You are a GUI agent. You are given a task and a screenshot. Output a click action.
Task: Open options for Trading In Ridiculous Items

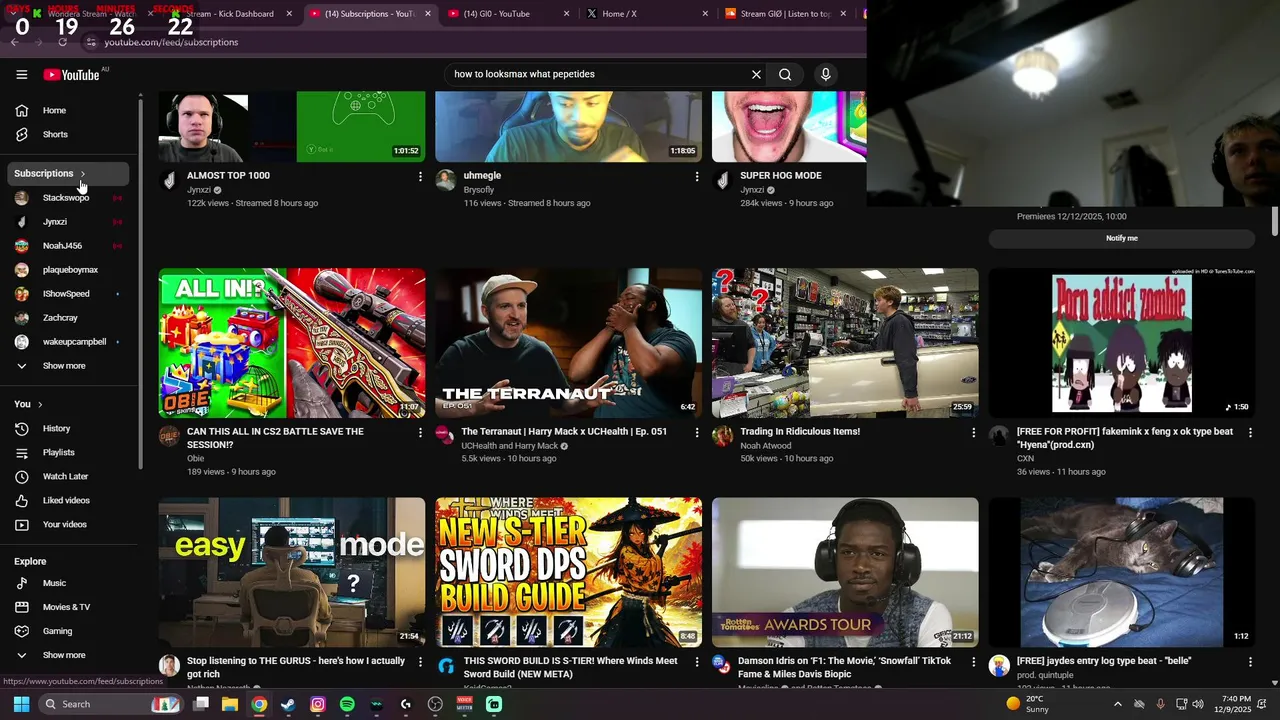(973, 433)
